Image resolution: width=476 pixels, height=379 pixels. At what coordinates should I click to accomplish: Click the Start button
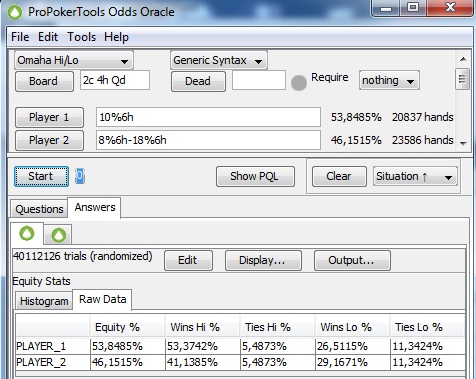41,176
